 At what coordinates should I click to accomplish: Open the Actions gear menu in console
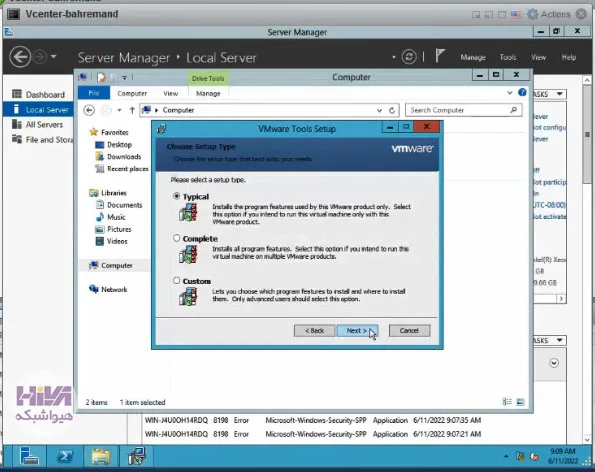tap(549, 14)
